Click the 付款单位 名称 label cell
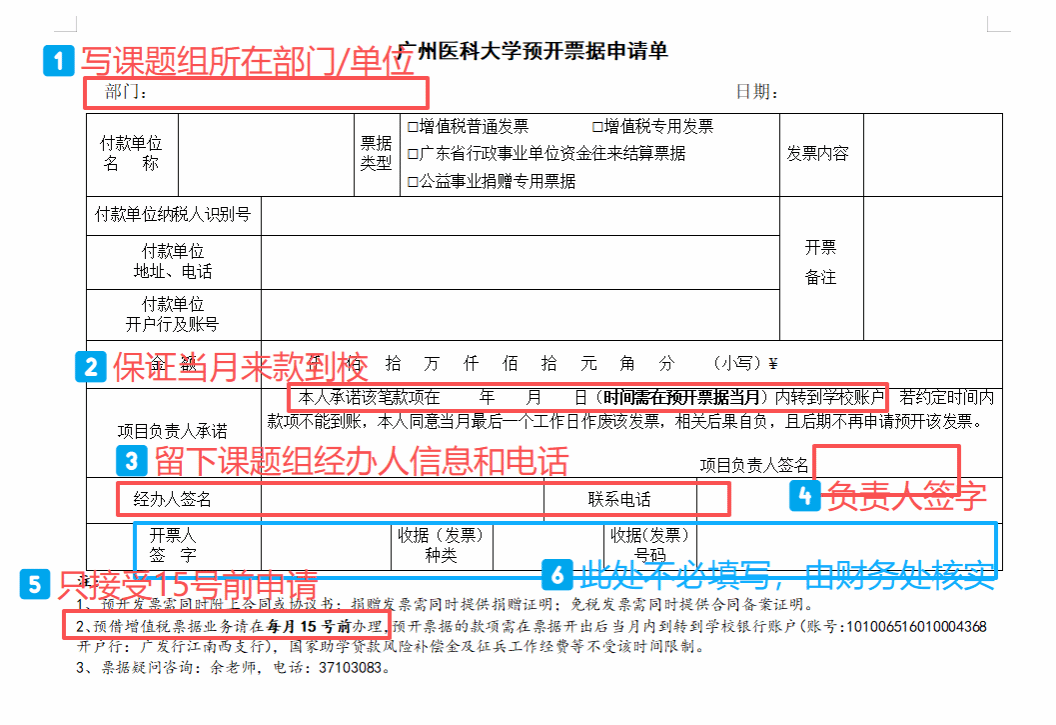The height and width of the screenshot is (725, 1056). coord(132,155)
